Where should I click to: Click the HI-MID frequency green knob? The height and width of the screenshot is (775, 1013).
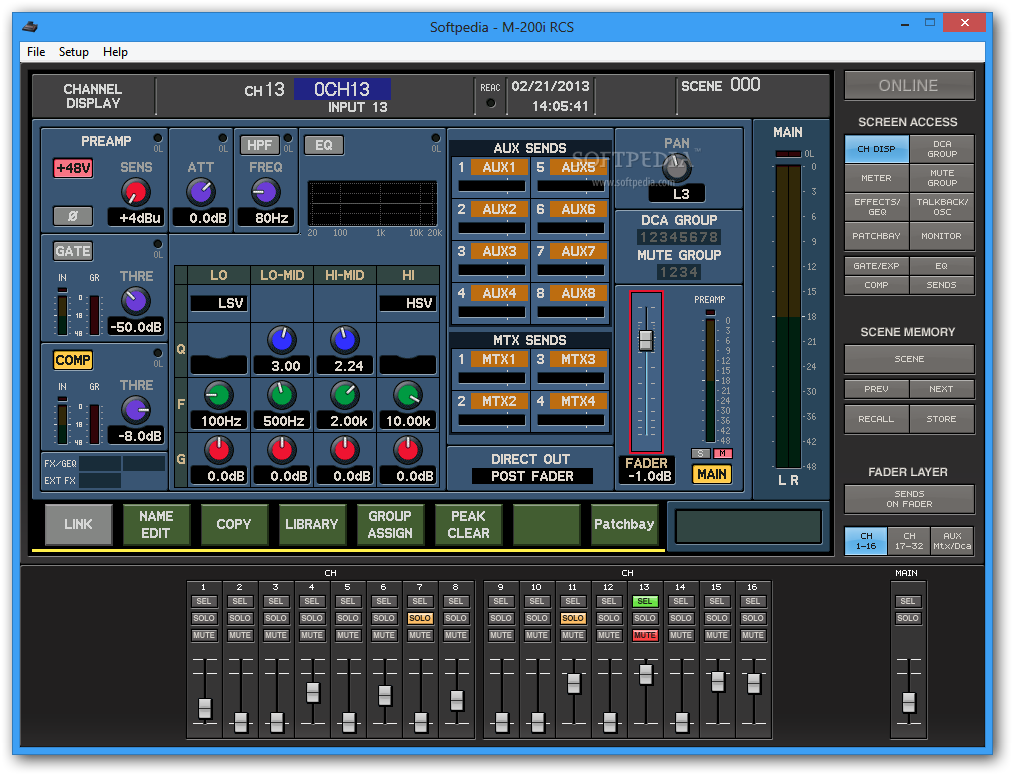(344, 395)
